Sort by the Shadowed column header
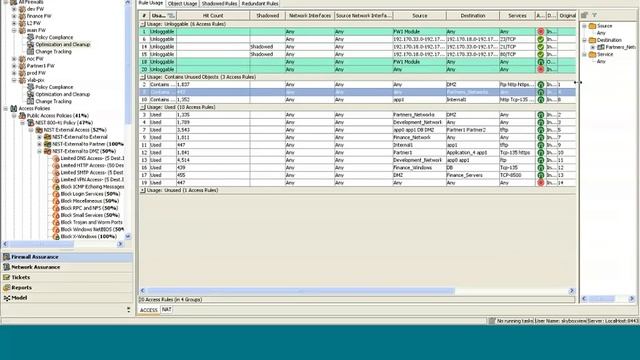 click(x=267, y=16)
